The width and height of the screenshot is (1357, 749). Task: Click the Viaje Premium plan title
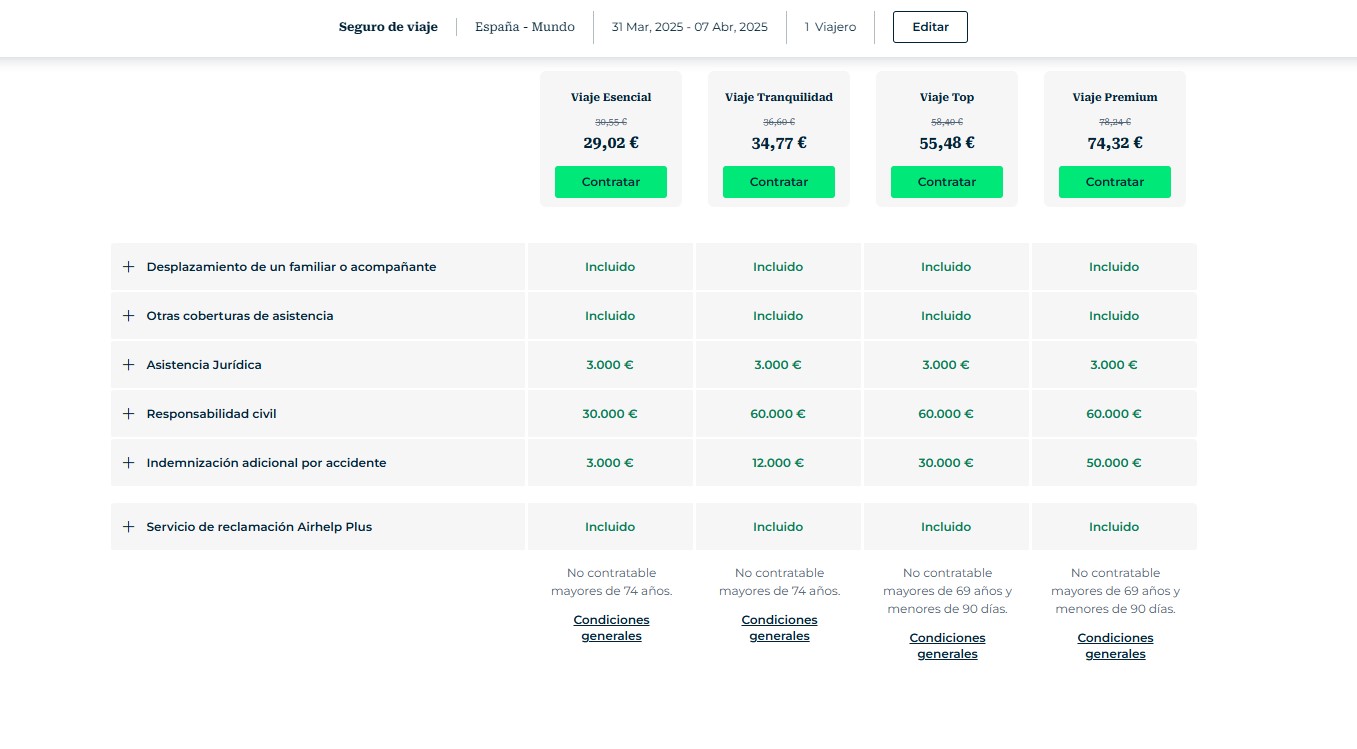[1115, 97]
